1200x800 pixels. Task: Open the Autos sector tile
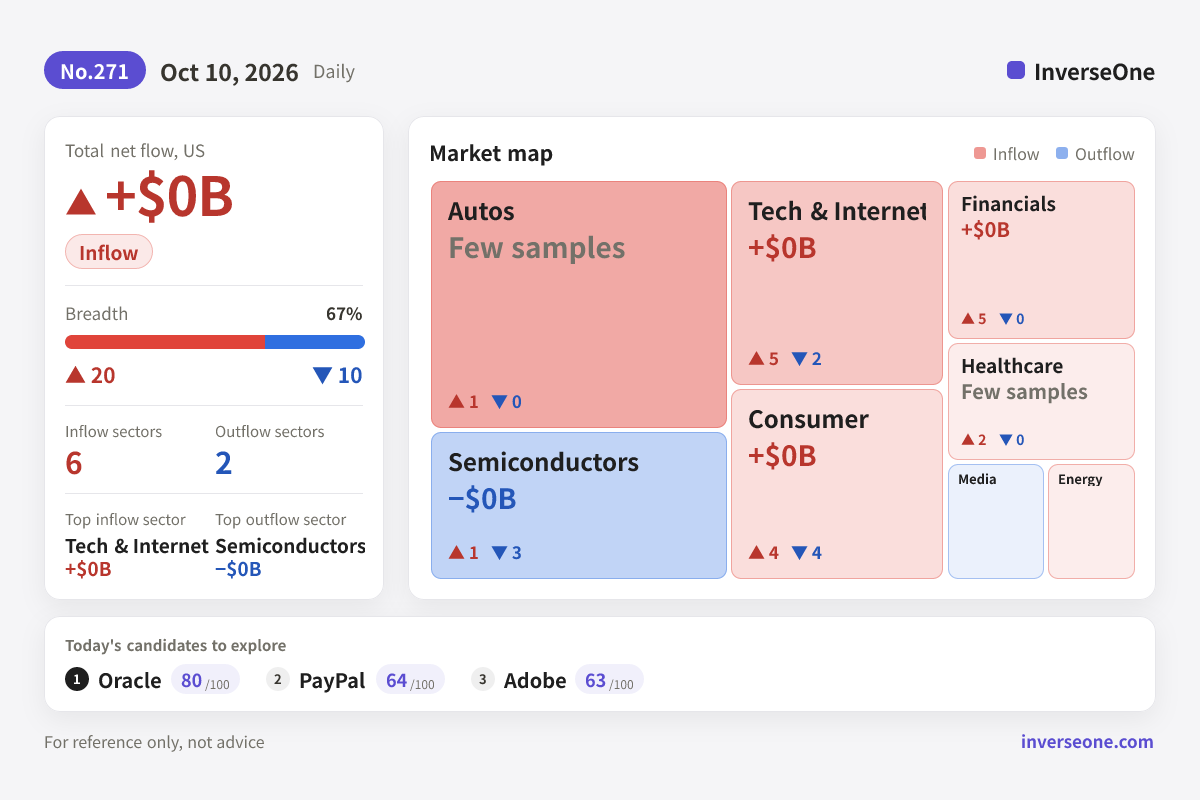point(579,304)
